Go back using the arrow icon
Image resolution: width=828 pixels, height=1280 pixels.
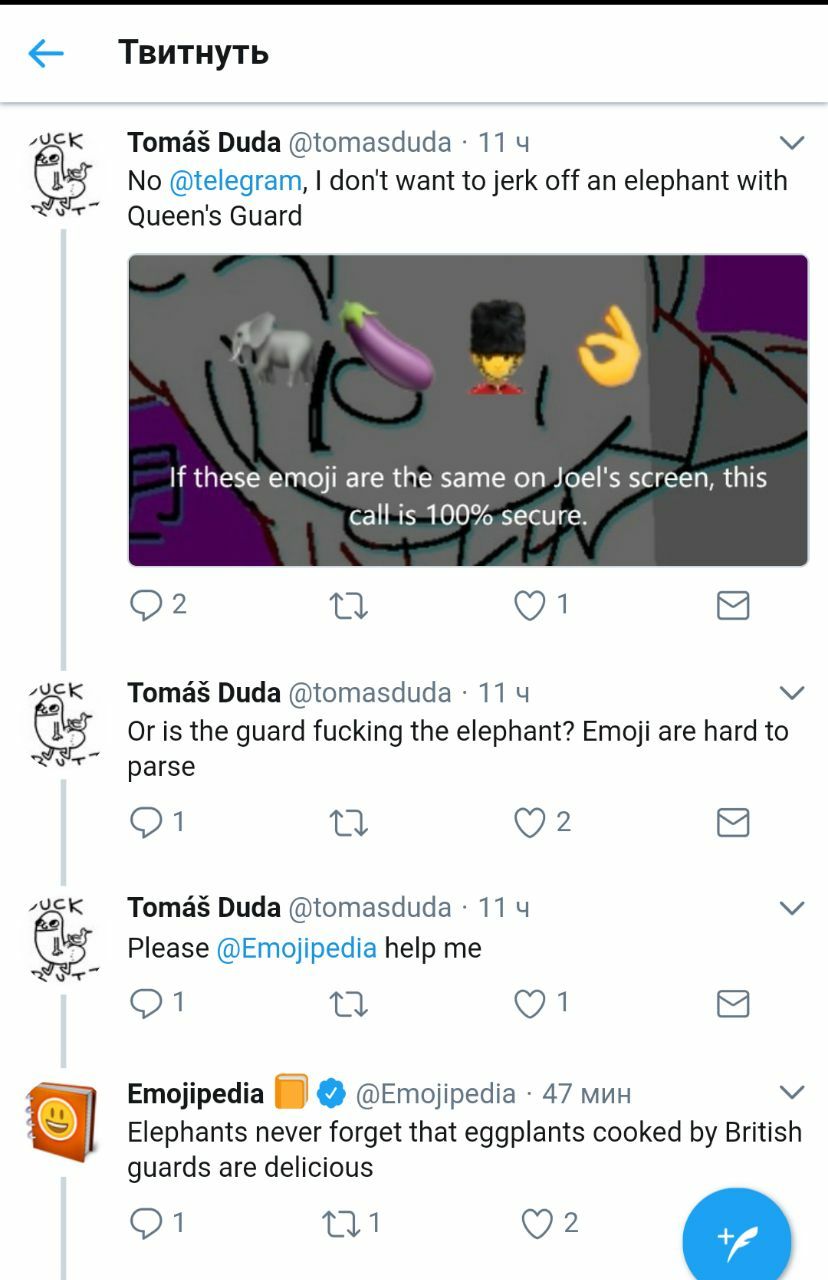coord(46,53)
